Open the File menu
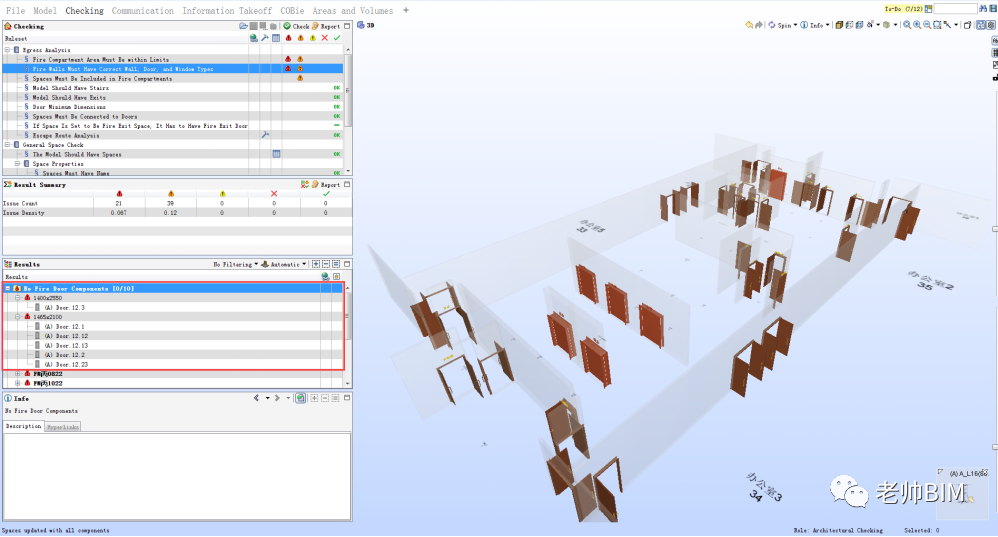998x537 pixels. [x=15, y=11]
